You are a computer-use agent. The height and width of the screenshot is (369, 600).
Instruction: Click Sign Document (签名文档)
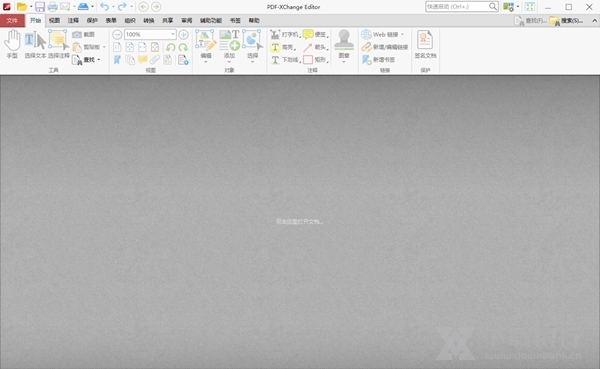click(425, 44)
